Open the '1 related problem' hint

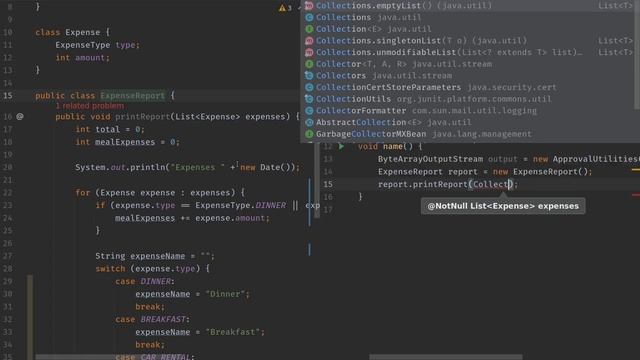[x=90, y=106]
